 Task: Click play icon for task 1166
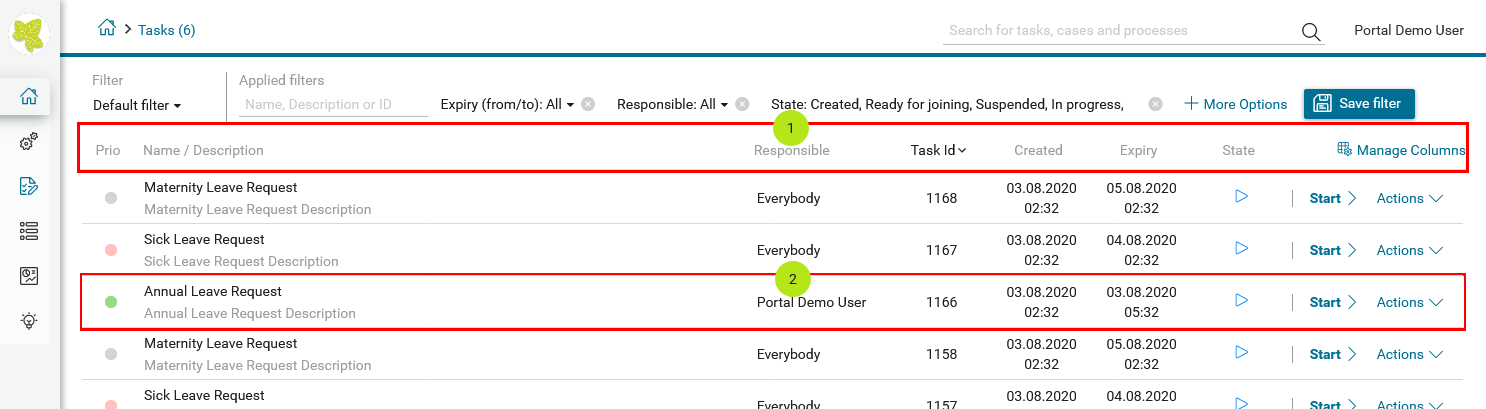[1241, 301]
